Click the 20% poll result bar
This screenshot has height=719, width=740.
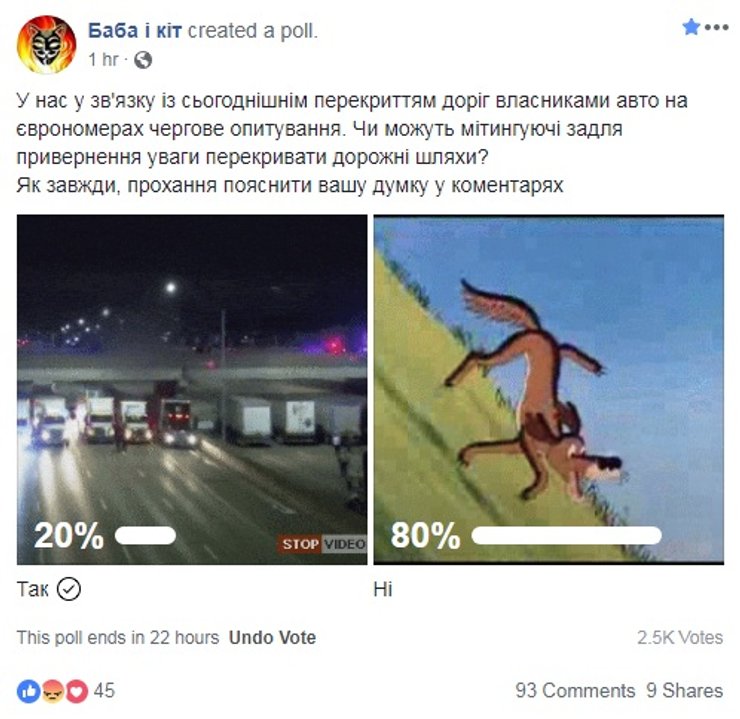(145, 536)
